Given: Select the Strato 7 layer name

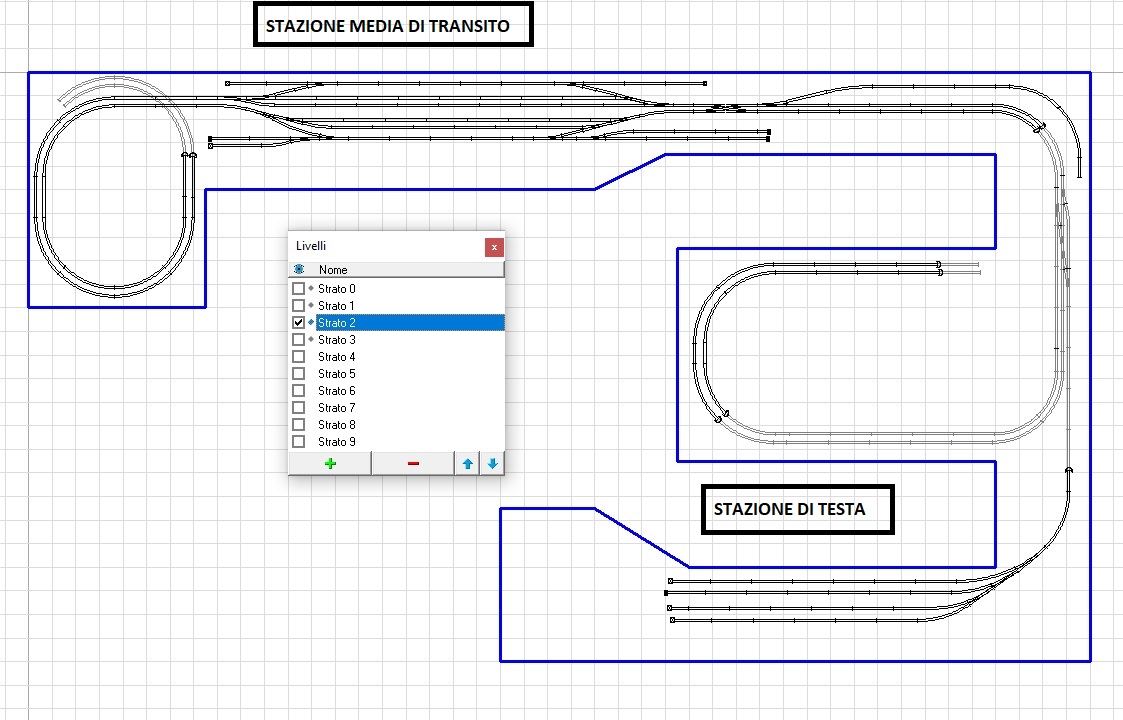Looking at the screenshot, I should pos(337,408).
